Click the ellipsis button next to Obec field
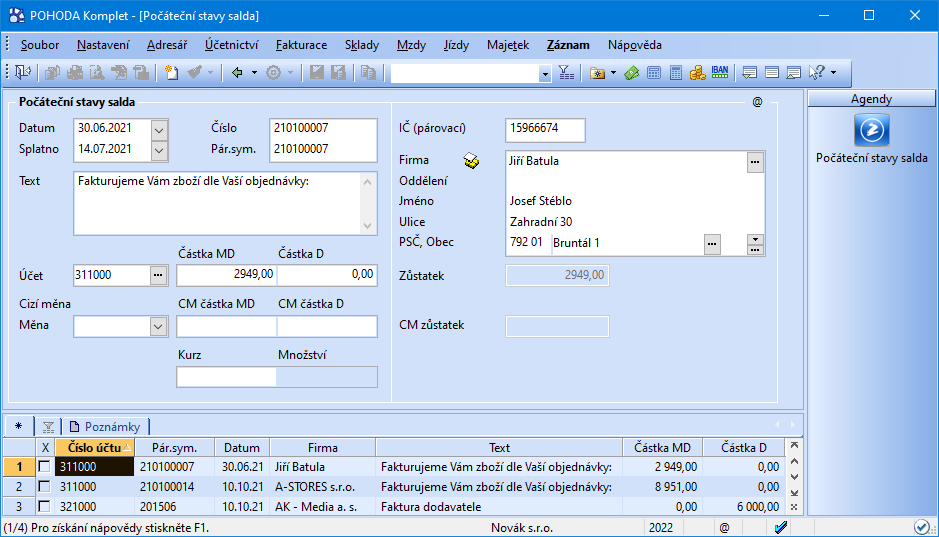Image resolution: width=939 pixels, height=537 pixels. coord(712,244)
